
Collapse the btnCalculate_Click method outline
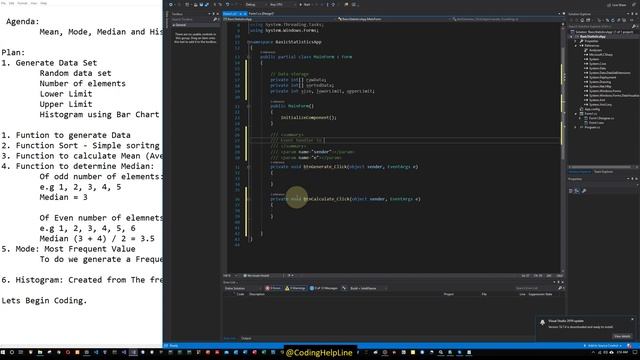pyautogui.click(x=249, y=199)
